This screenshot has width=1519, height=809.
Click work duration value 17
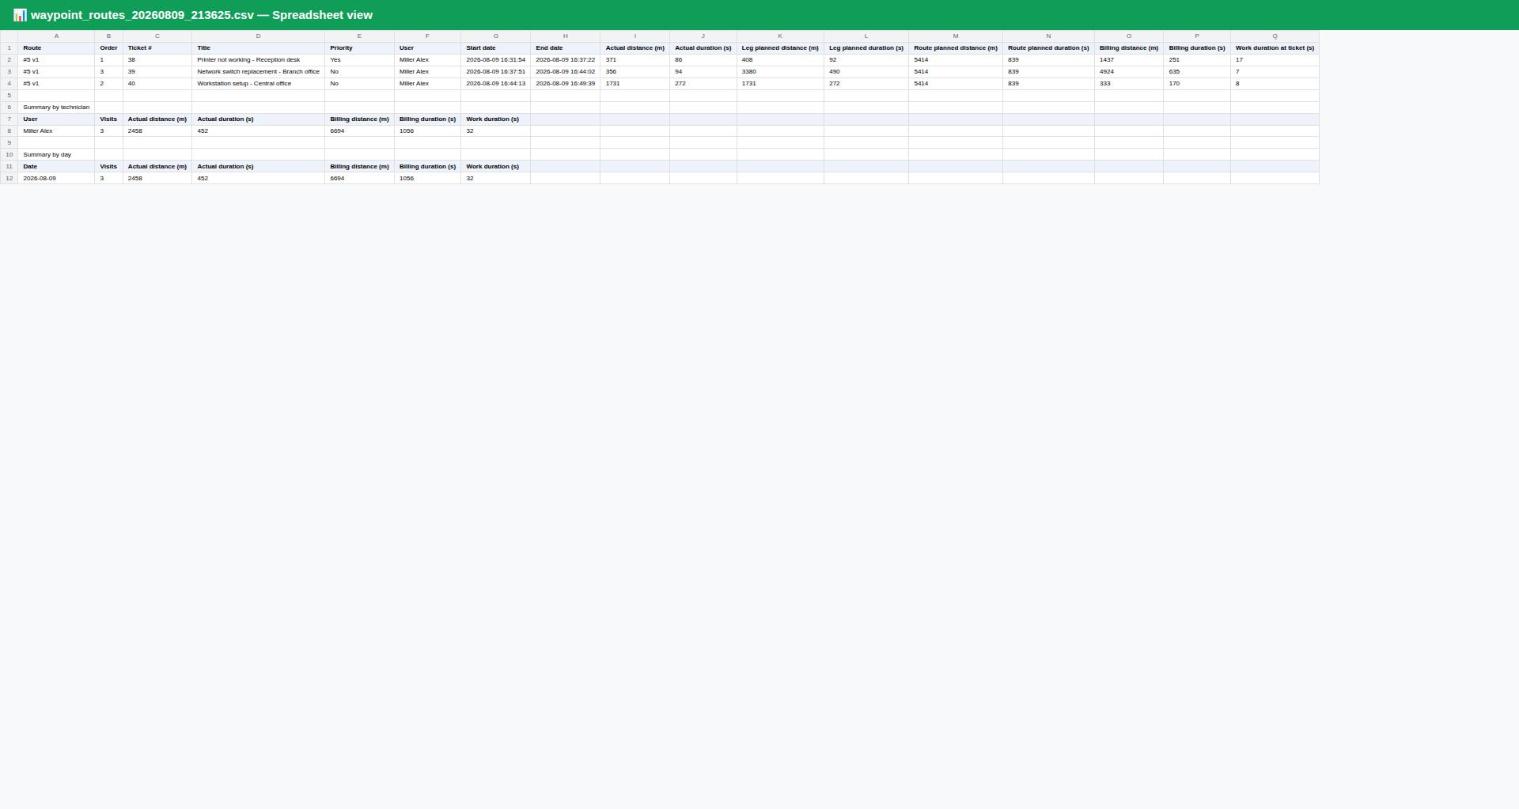[1275, 60]
